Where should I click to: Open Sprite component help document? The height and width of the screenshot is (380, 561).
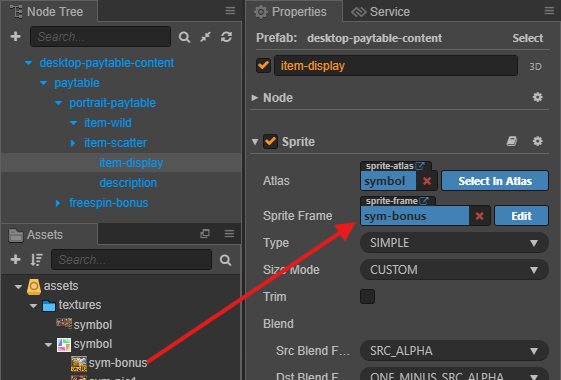pos(512,141)
